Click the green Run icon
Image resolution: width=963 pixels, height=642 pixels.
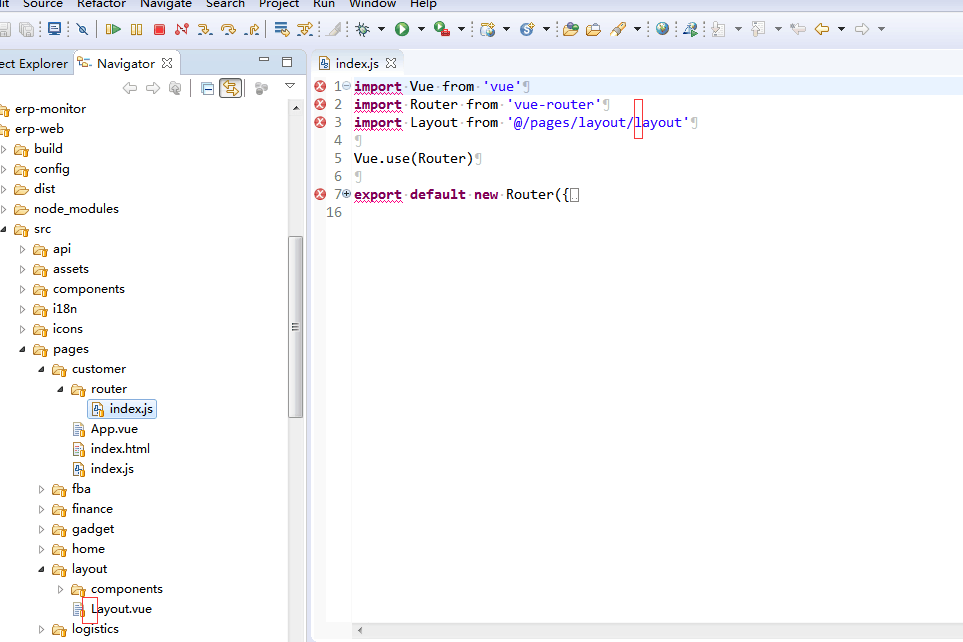[x=402, y=29]
